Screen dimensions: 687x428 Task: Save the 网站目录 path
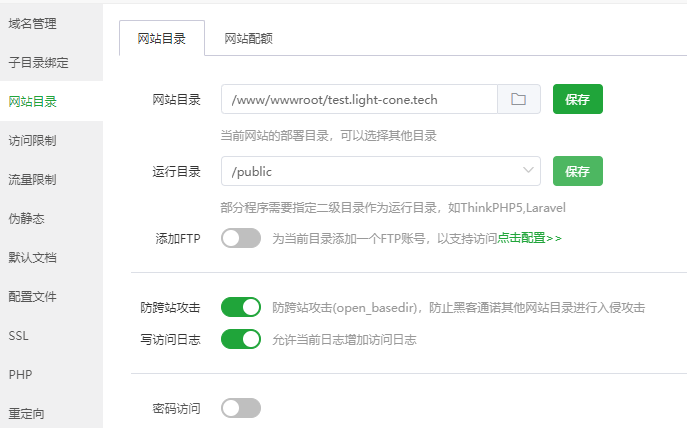(x=577, y=100)
